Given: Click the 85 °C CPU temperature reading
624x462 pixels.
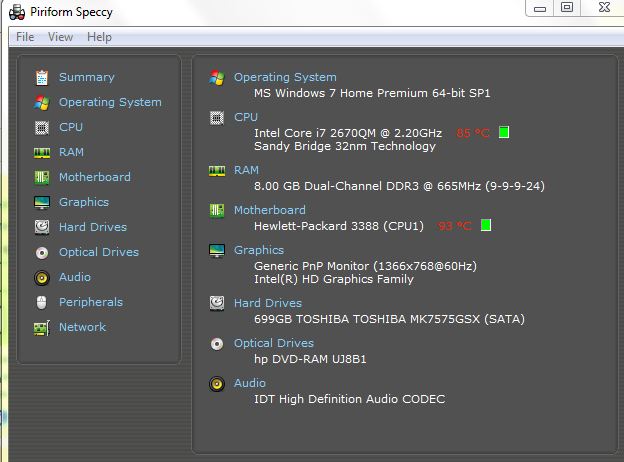Looking at the screenshot, I should pos(475,133).
